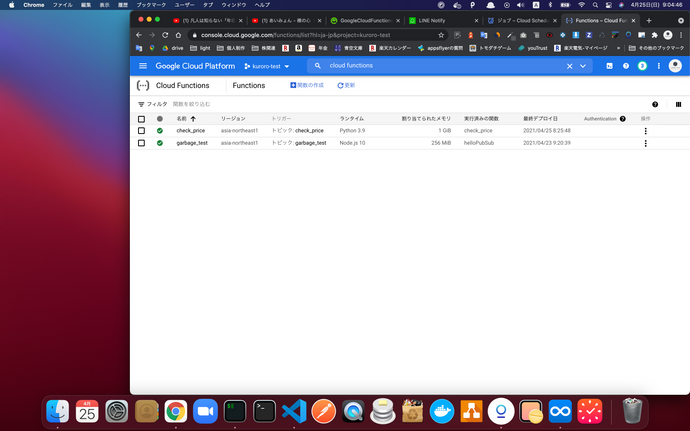Open actions menu for garbage_test row

645,143
